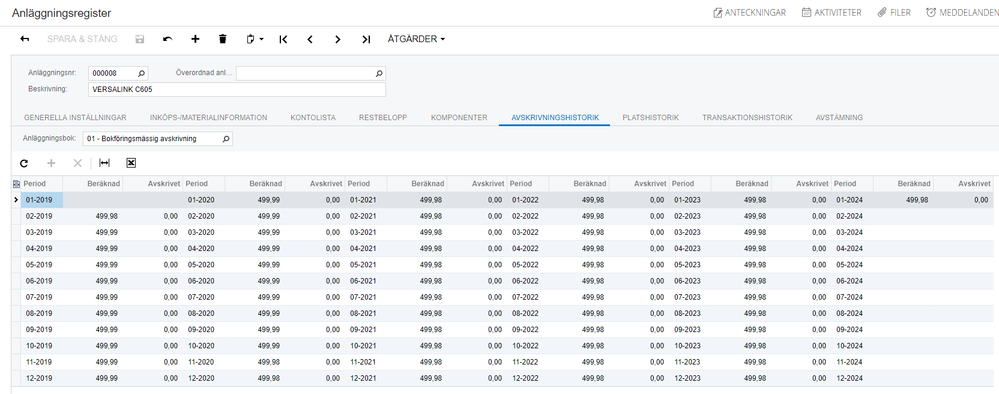Refresh the grid
This screenshot has width=999, height=394.
24,164
